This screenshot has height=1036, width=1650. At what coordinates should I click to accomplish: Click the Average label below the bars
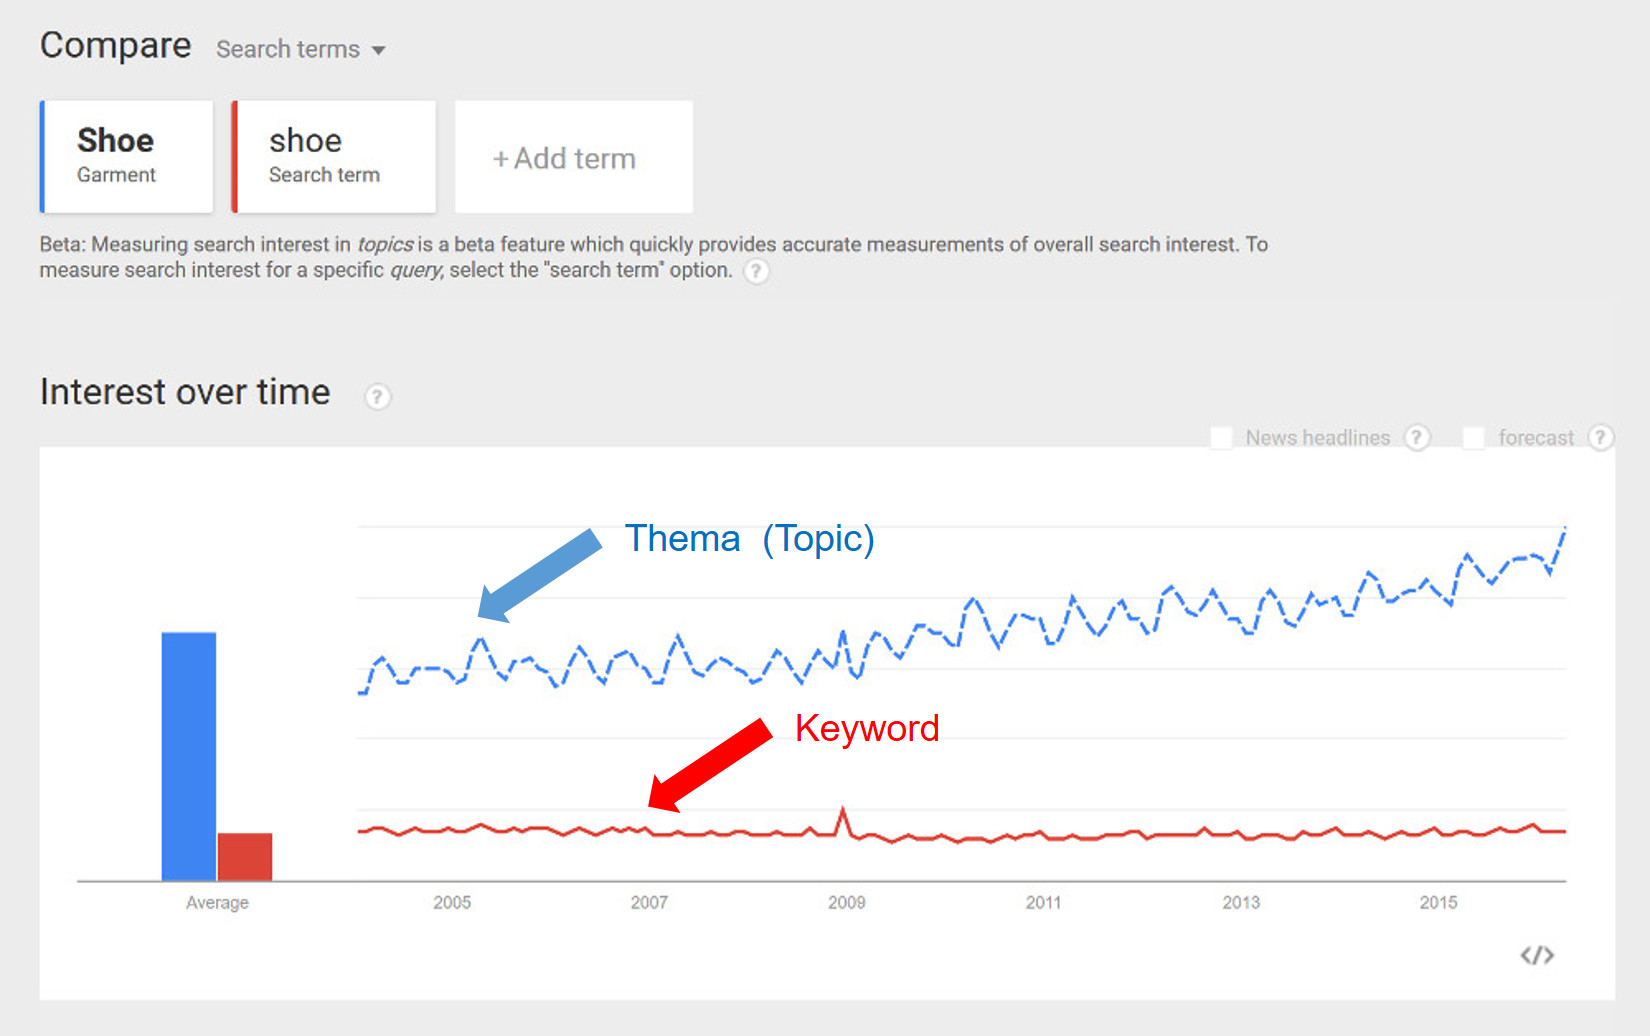point(215,901)
